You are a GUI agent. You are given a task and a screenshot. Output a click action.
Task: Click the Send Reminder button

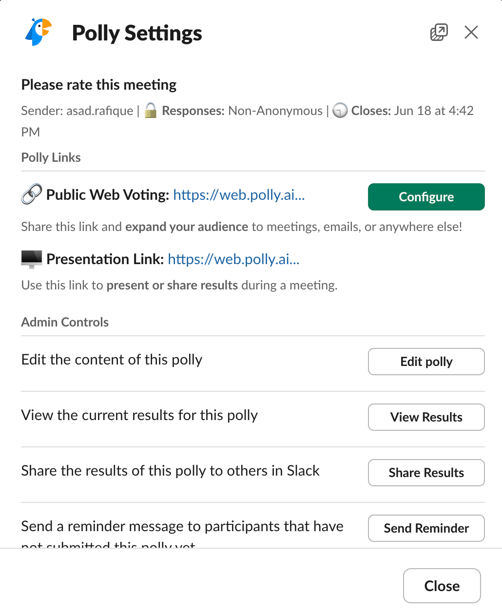pyautogui.click(x=426, y=528)
